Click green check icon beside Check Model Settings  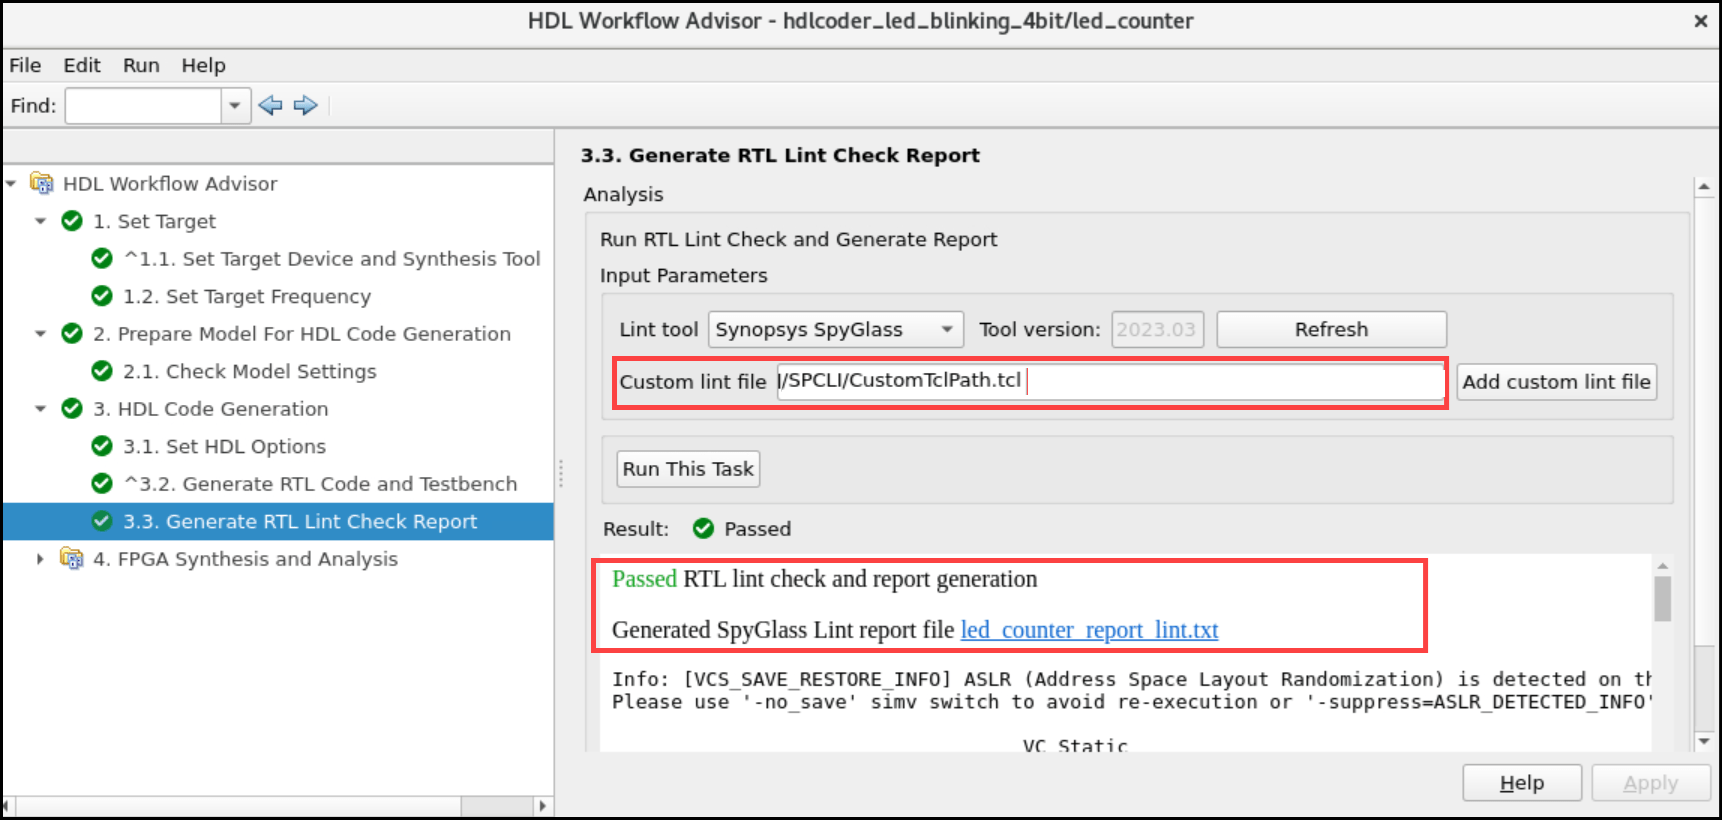[x=102, y=371]
